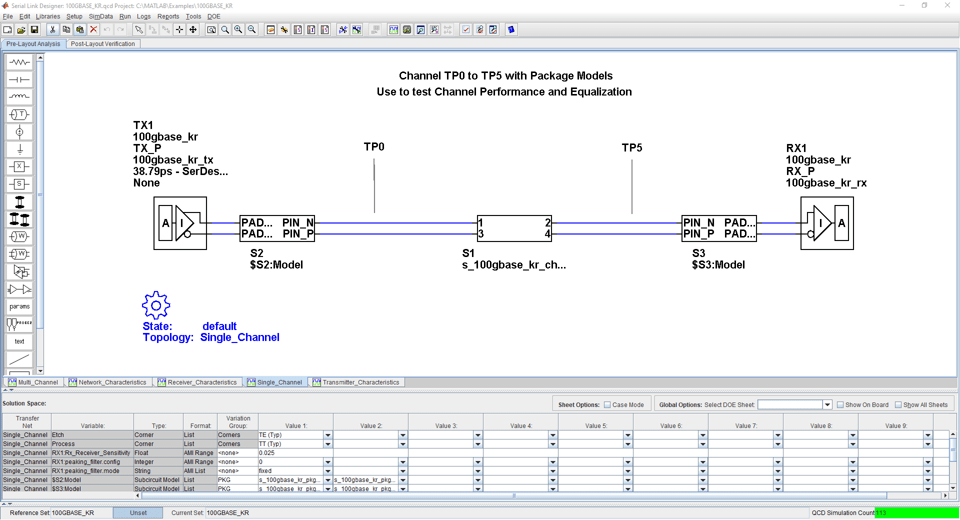The image size is (960, 520).
Task: Enable the Case Mode checkbox
Action: (x=607, y=405)
